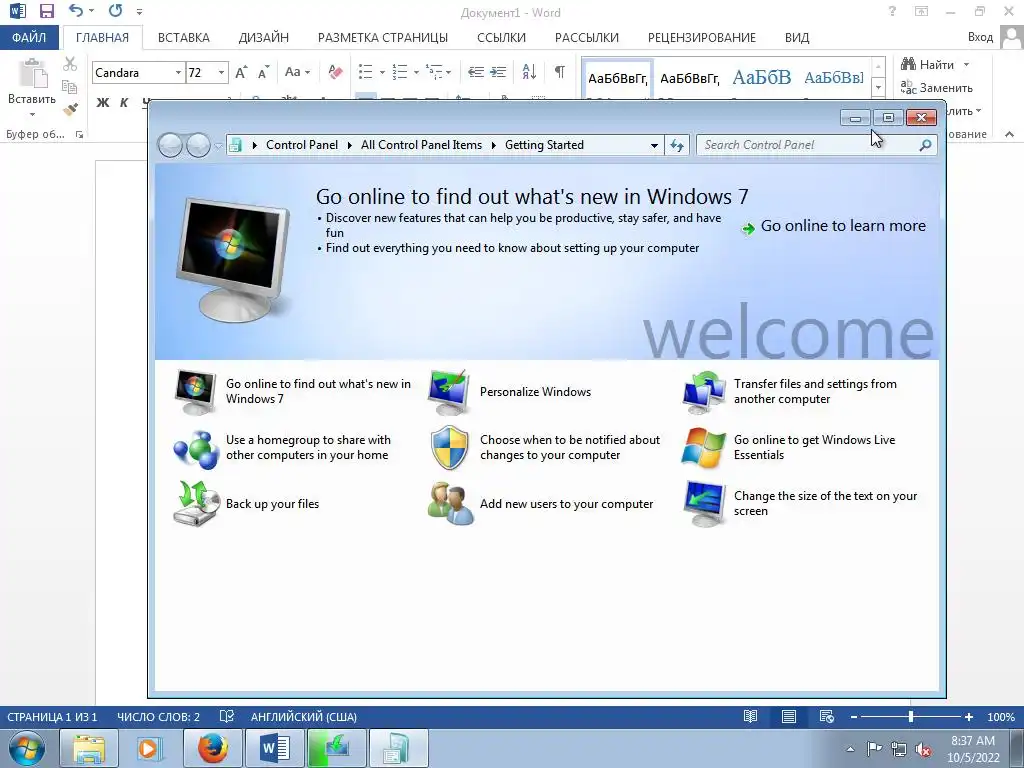Screen dimensions: 1024x768
Task: Open Go online to get Windows Live Essentials
Action: [789, 447]
